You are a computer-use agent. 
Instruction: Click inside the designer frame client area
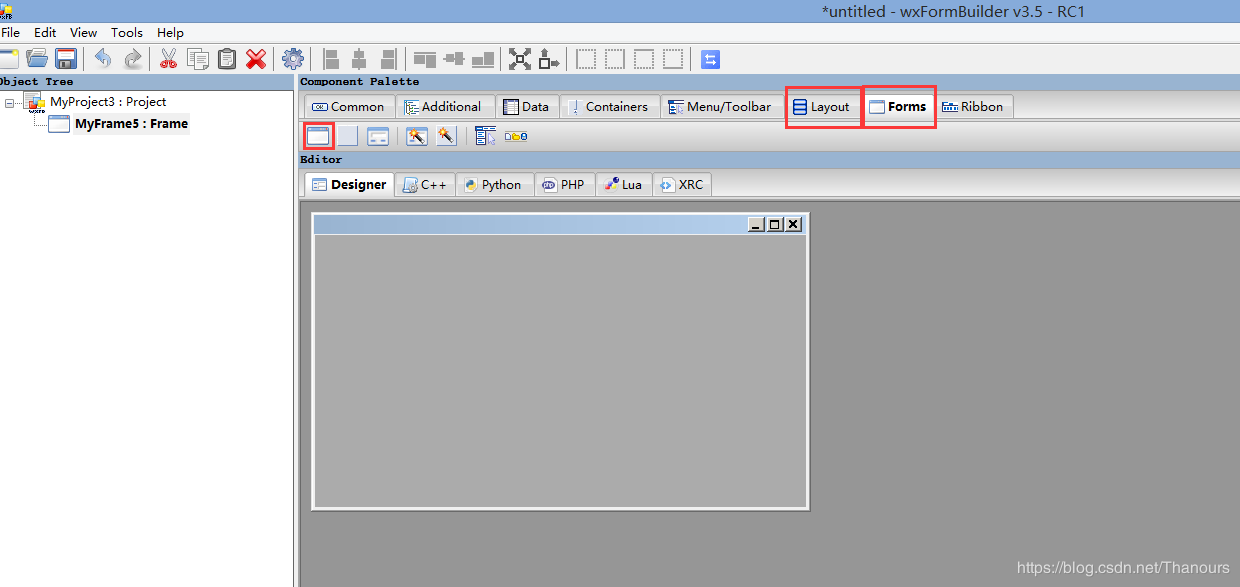pyautogui.click(x=560, y=370)
